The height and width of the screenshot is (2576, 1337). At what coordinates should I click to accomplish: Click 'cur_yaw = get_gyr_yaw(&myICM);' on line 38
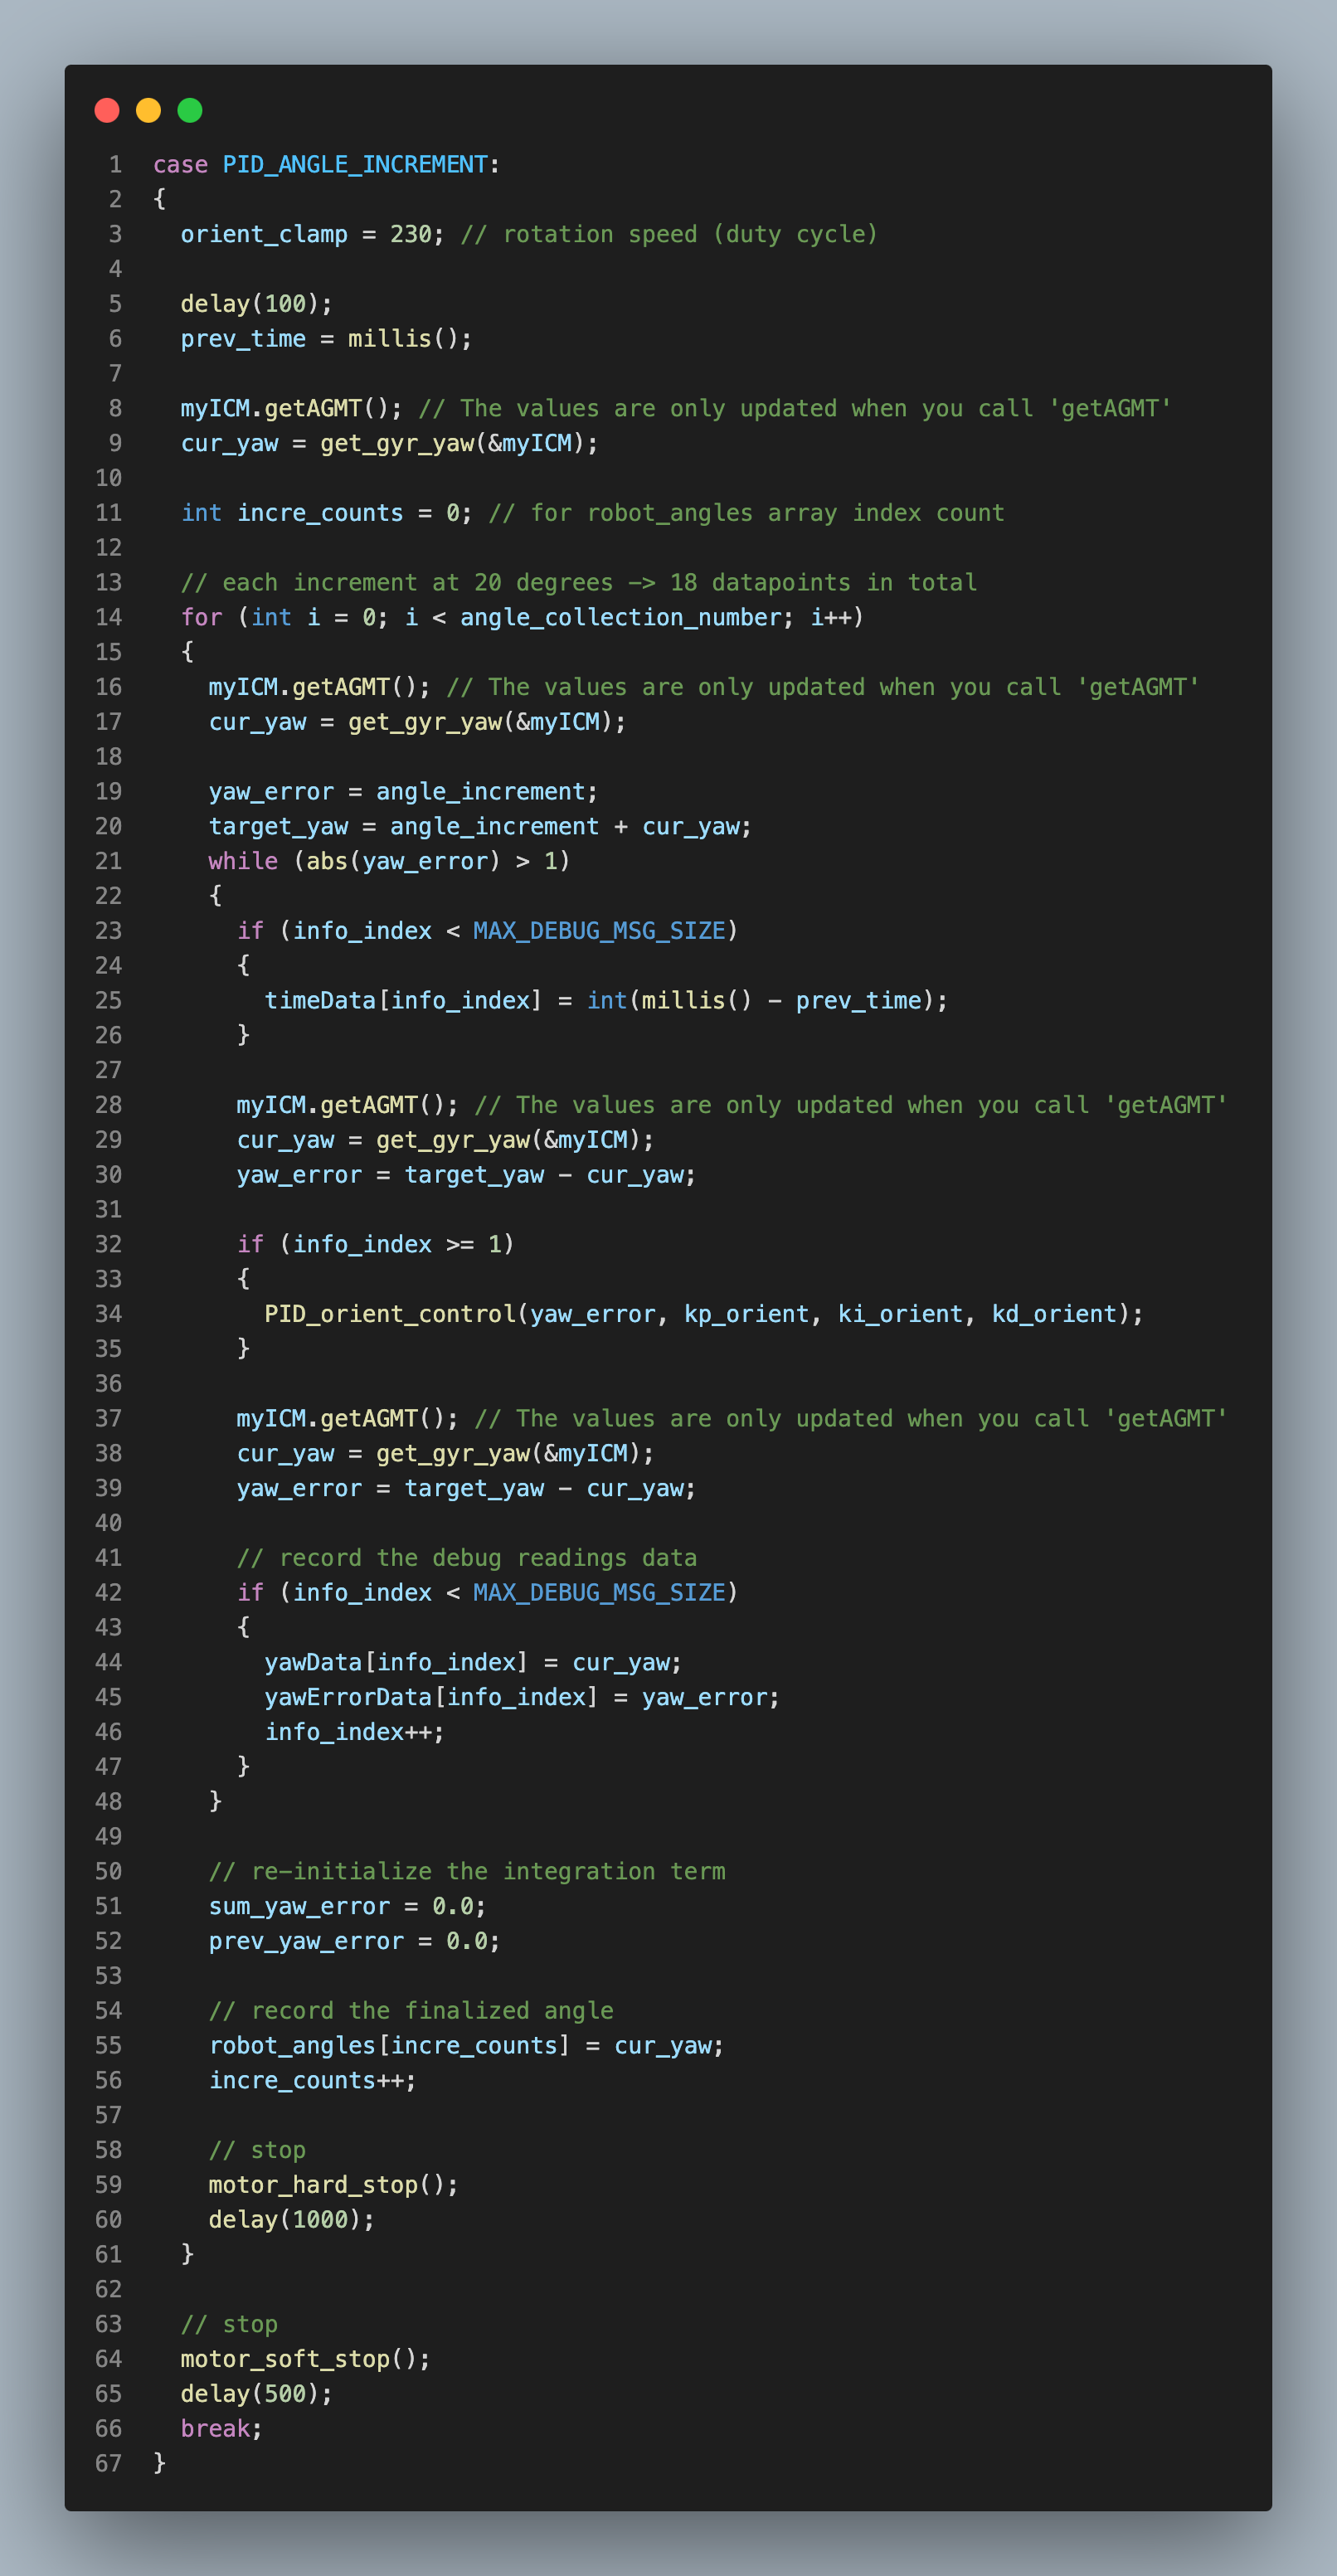point(445,1454)
